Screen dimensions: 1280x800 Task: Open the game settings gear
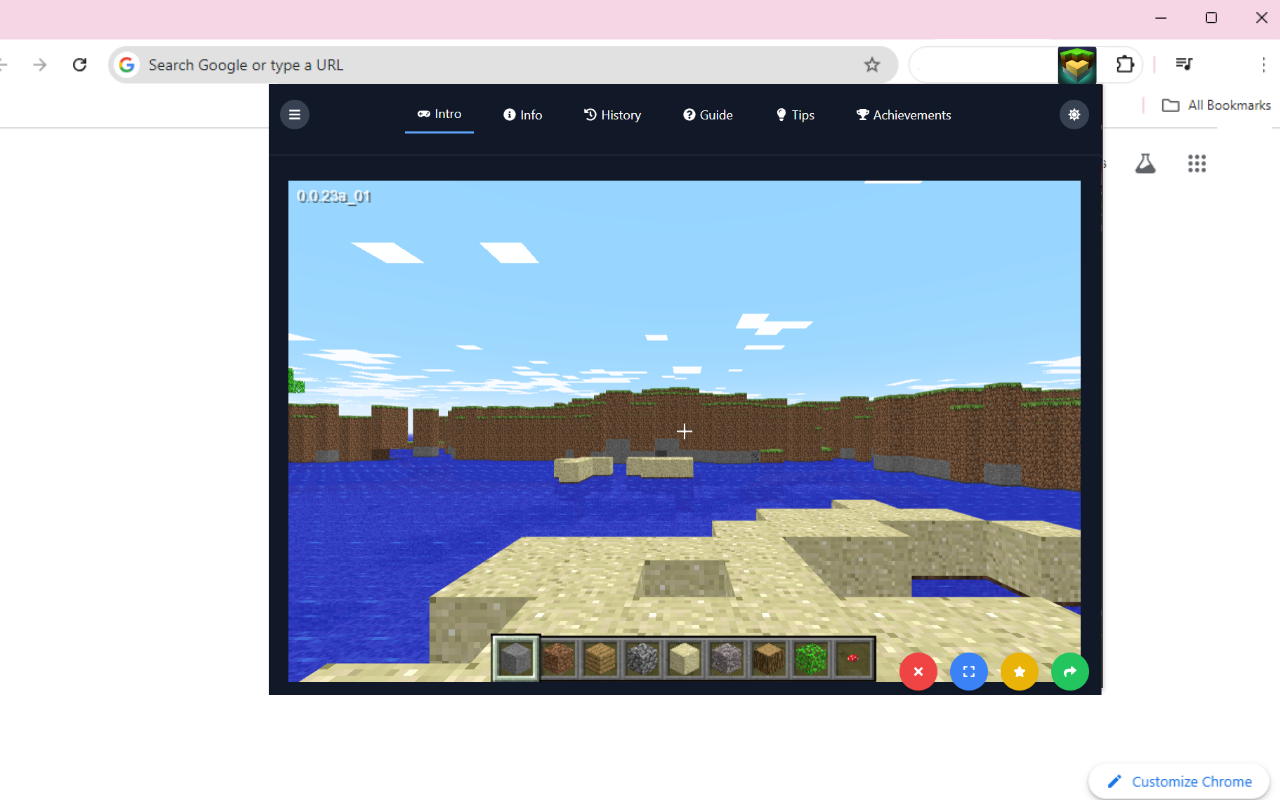coord(1074,114)
